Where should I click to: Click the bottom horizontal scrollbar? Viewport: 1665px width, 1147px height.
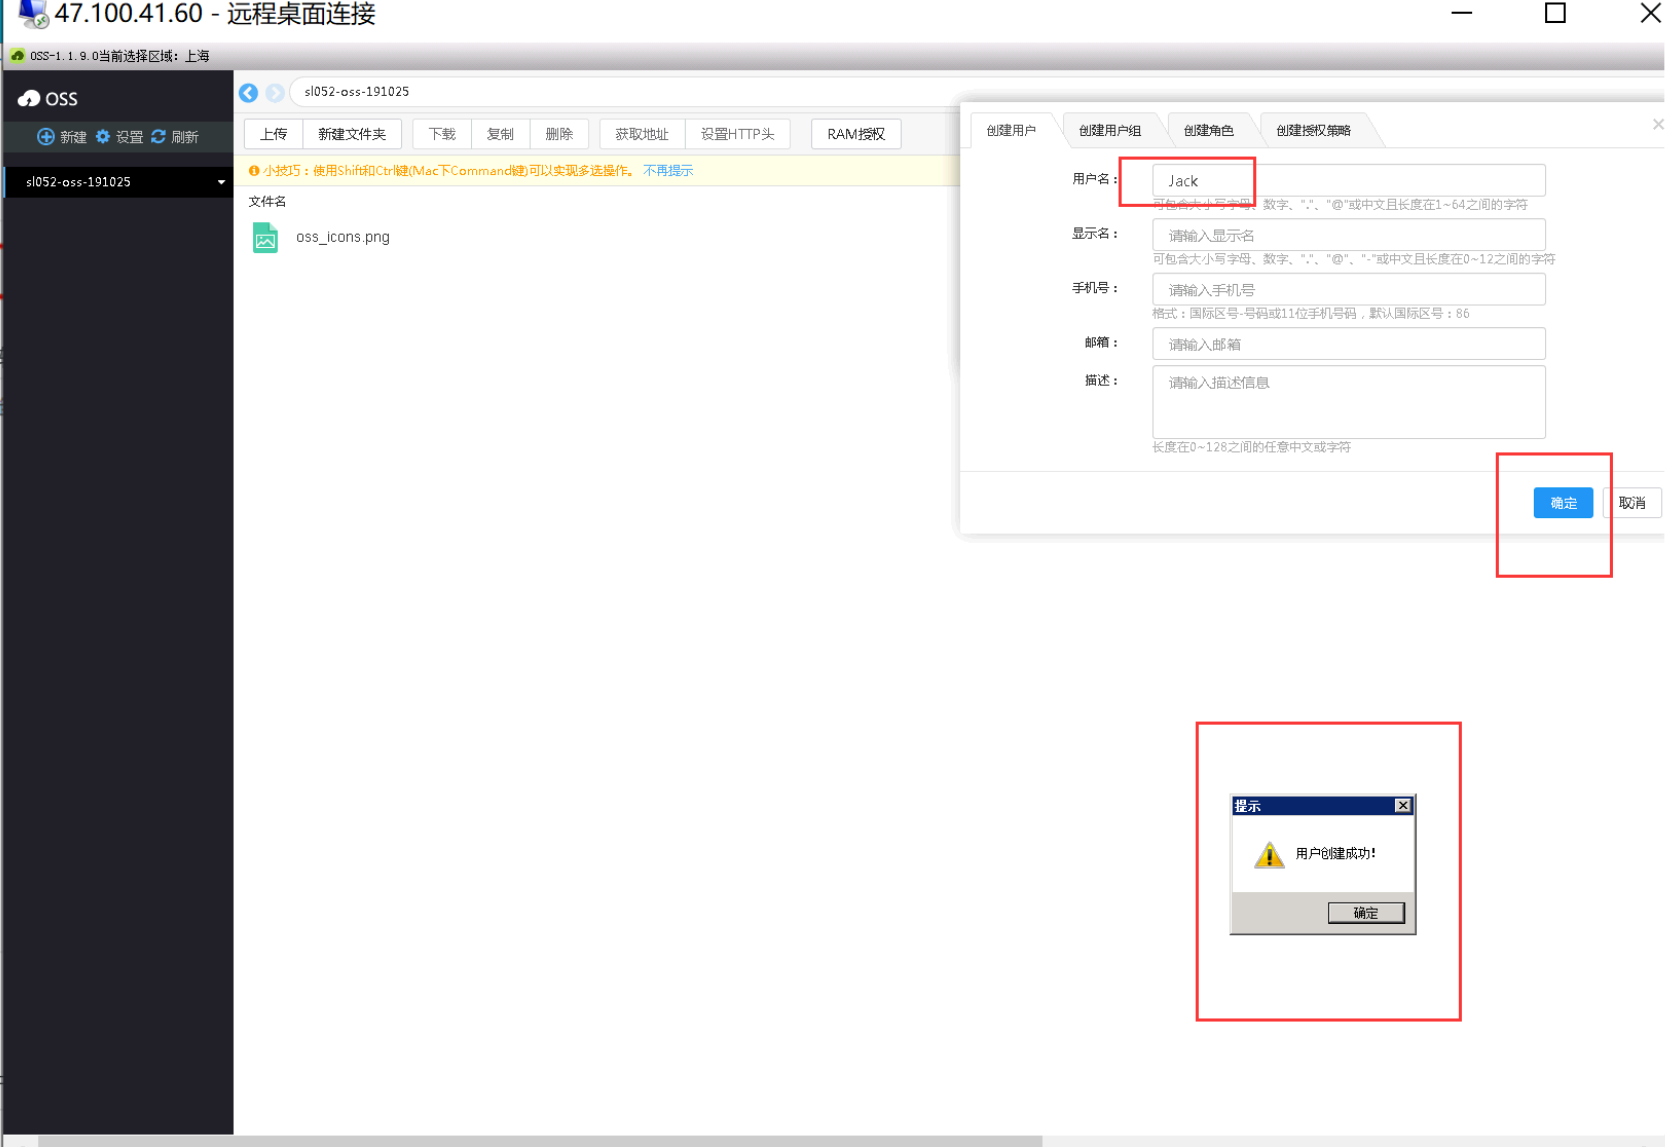tap(540, 1141)
